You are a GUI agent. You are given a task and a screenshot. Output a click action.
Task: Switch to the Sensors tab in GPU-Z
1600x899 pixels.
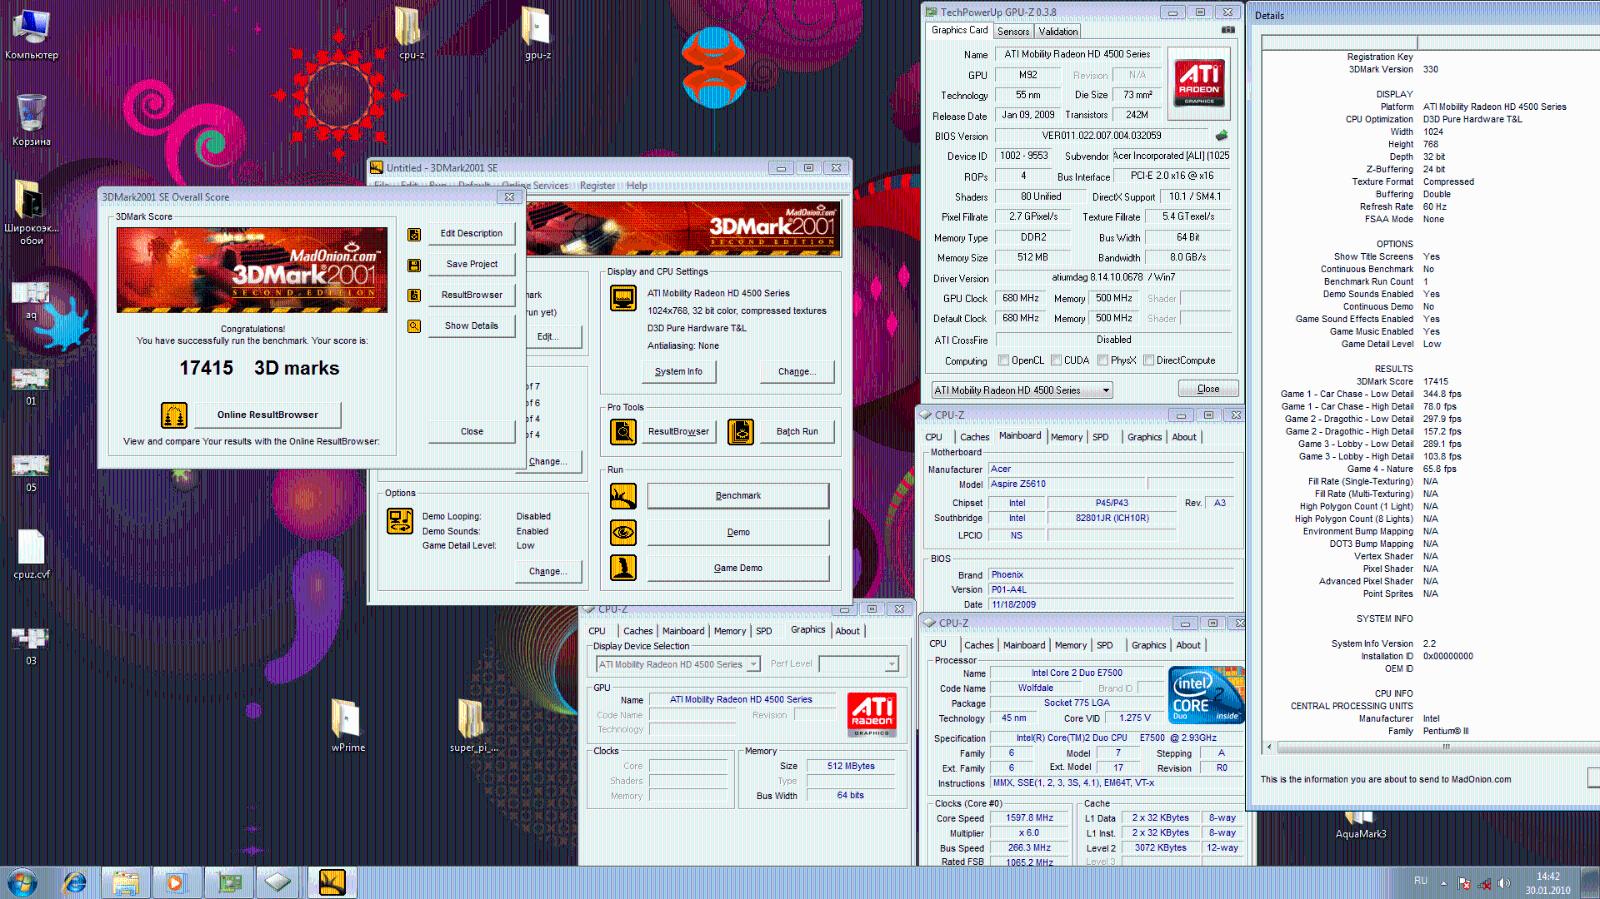pos(1013,32)
